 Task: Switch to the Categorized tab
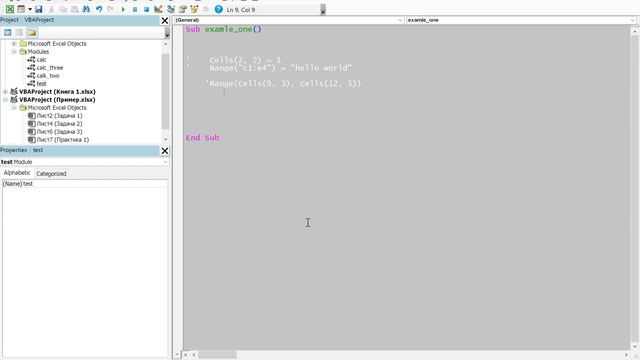[51, 174]
